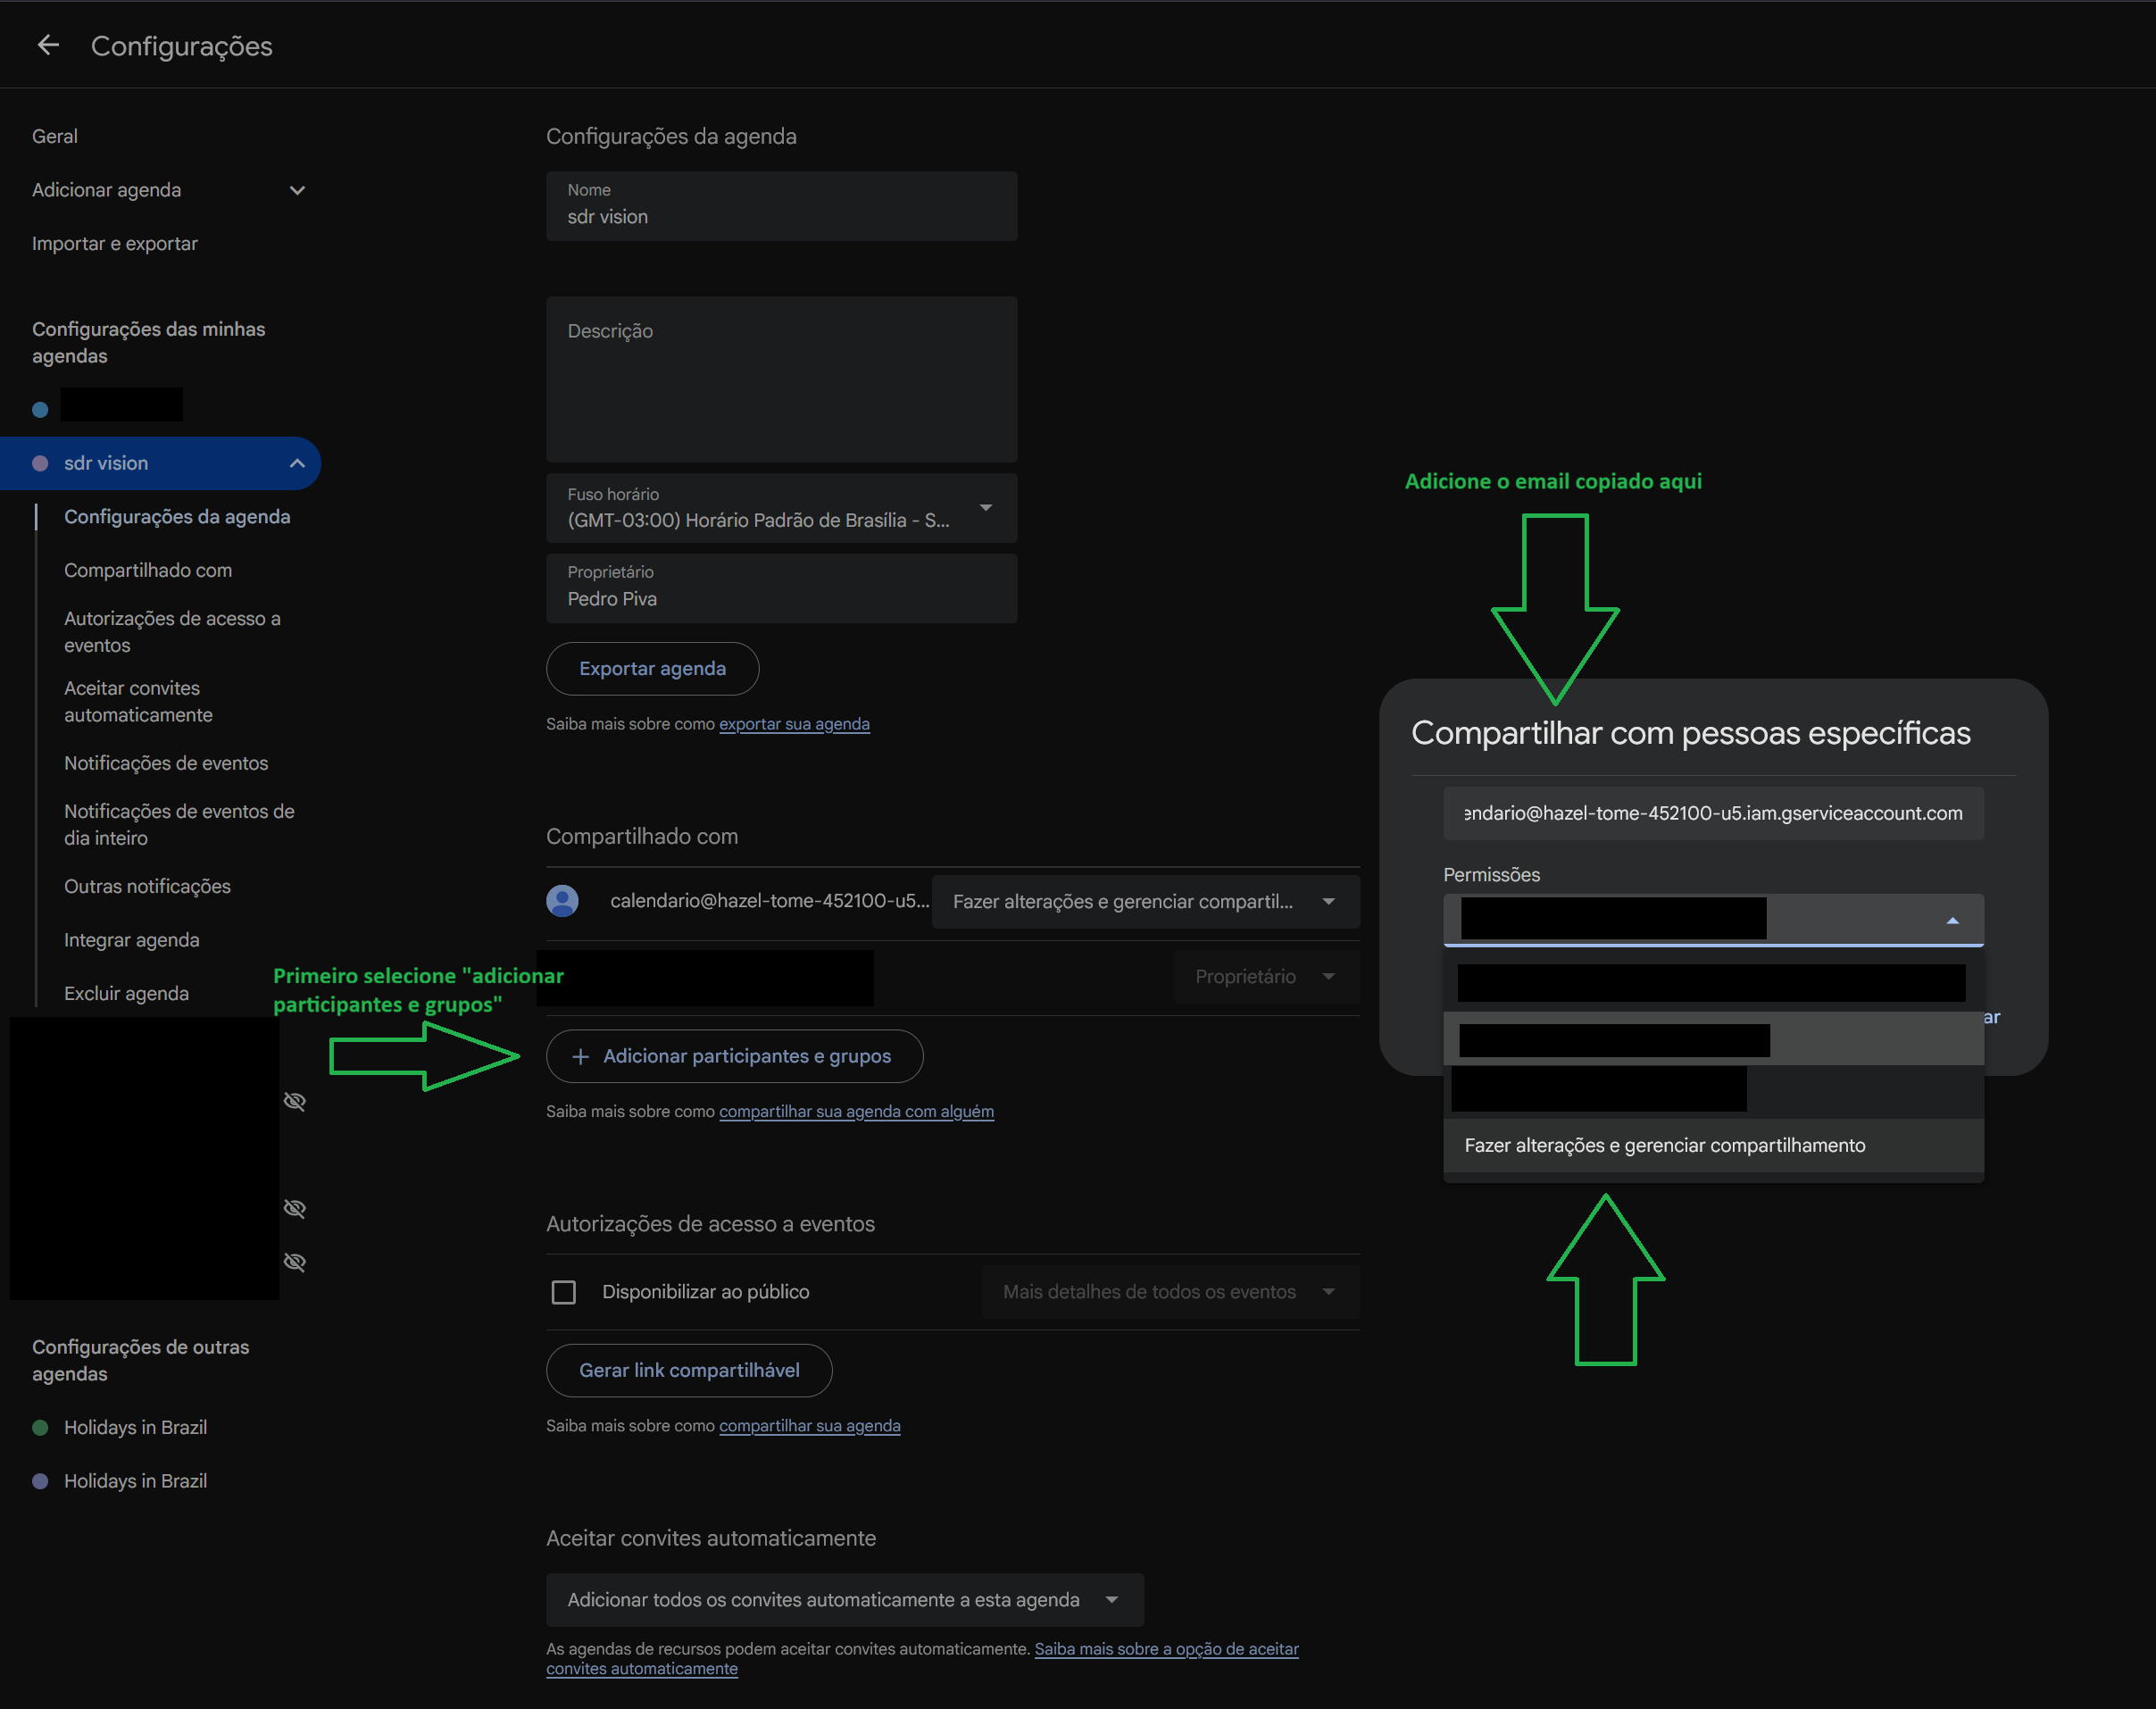The height and width of the screenshot is (1709, 2156).
Task: Toggle the bottom eye-slash visibility icon
Action: coord(295,1261)
